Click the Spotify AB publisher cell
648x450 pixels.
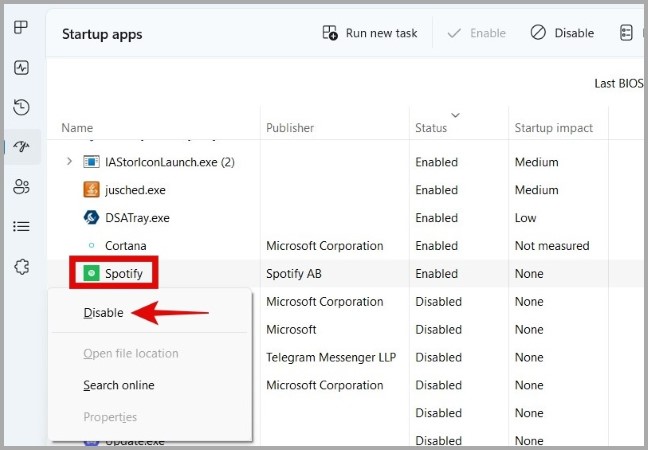(293, 274)
